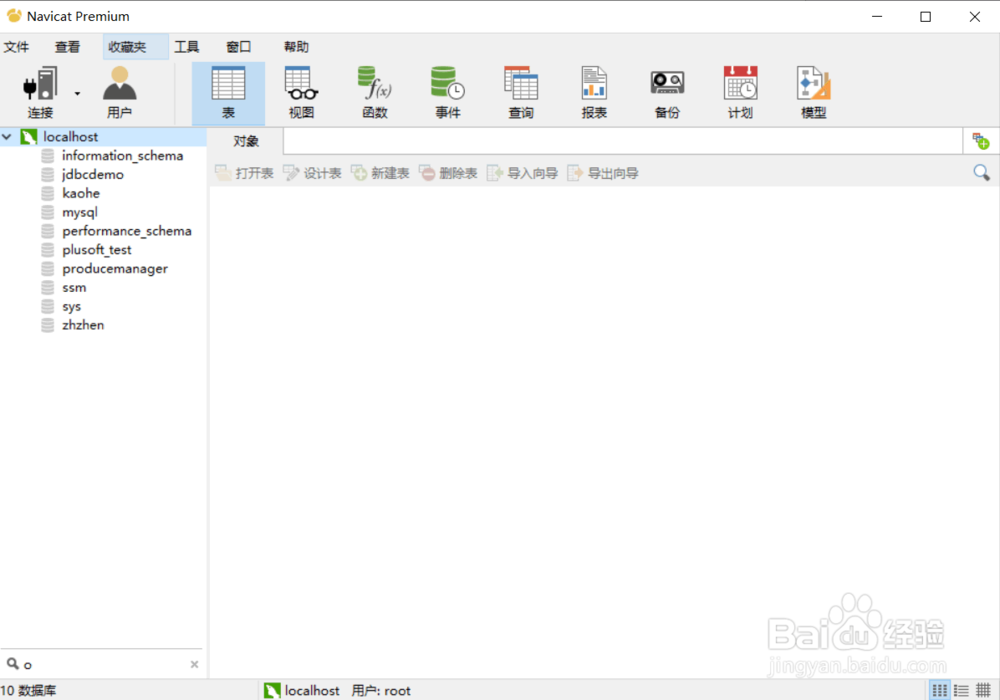Screen dimensions: 1000x700
Task: Show 事件 (Events) objects
Action: tap(448, 93)
